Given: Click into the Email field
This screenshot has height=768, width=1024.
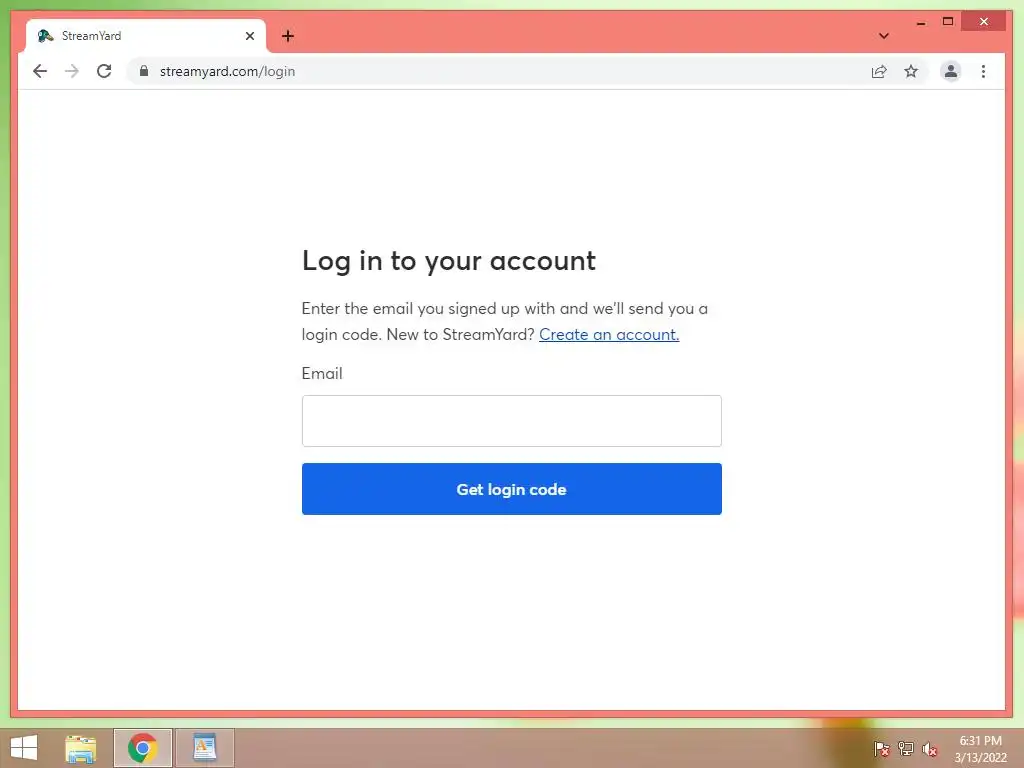Looking at the screenshot, I should (511, 421).
